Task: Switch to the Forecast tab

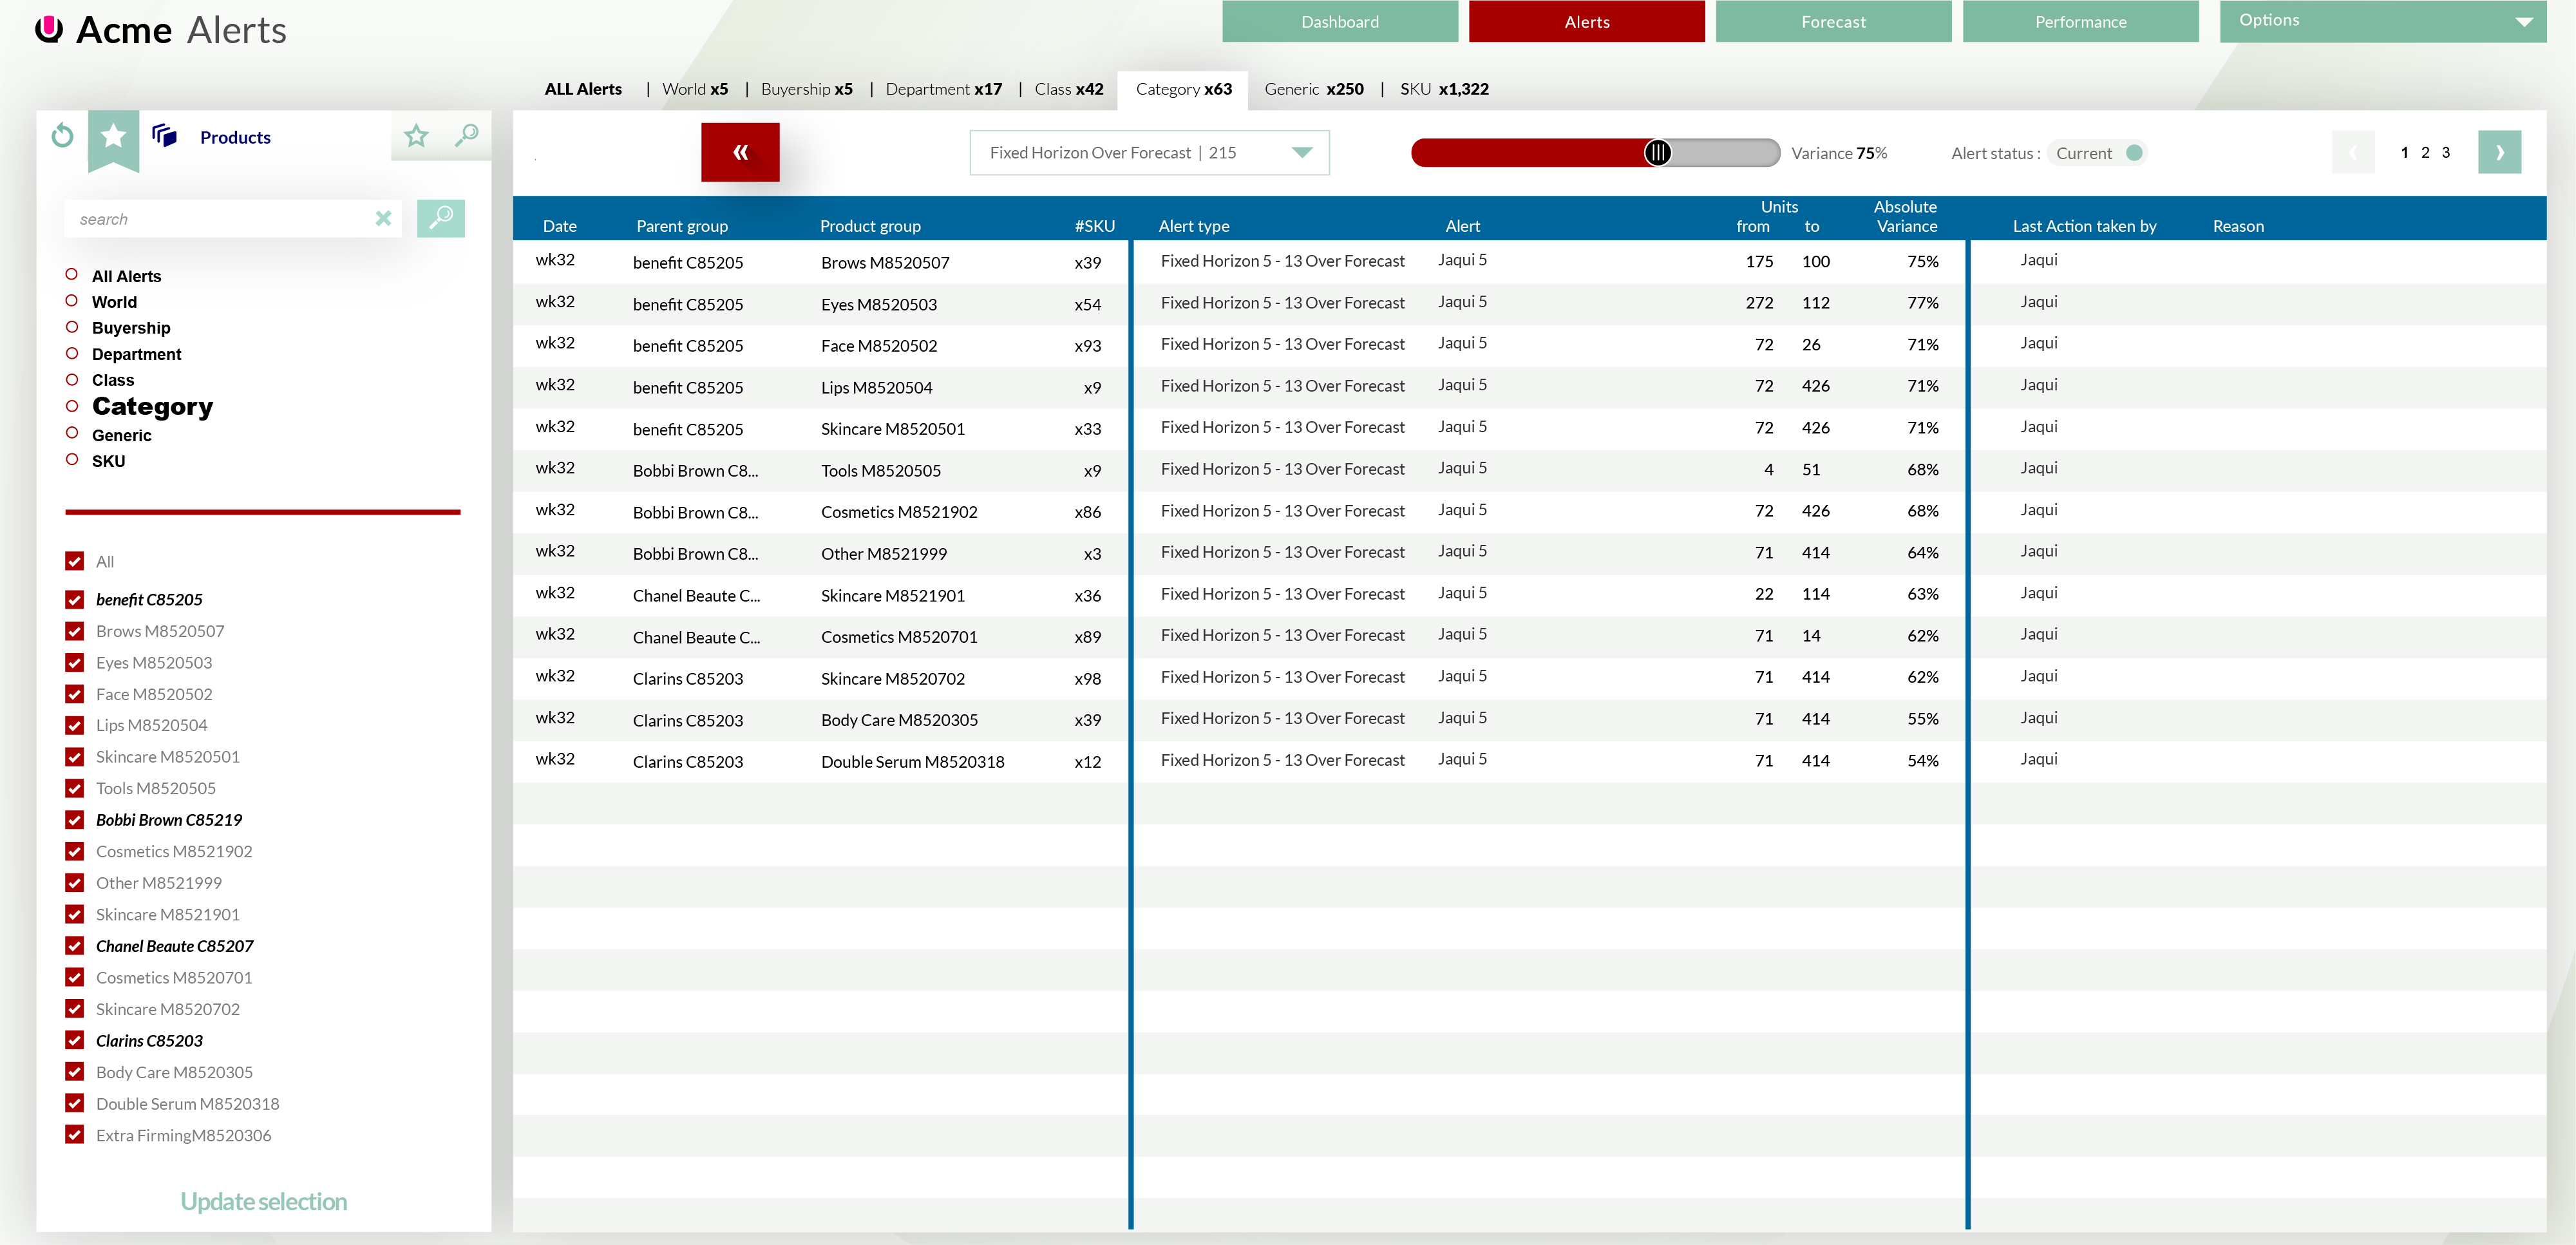Action: point(1832,21)
